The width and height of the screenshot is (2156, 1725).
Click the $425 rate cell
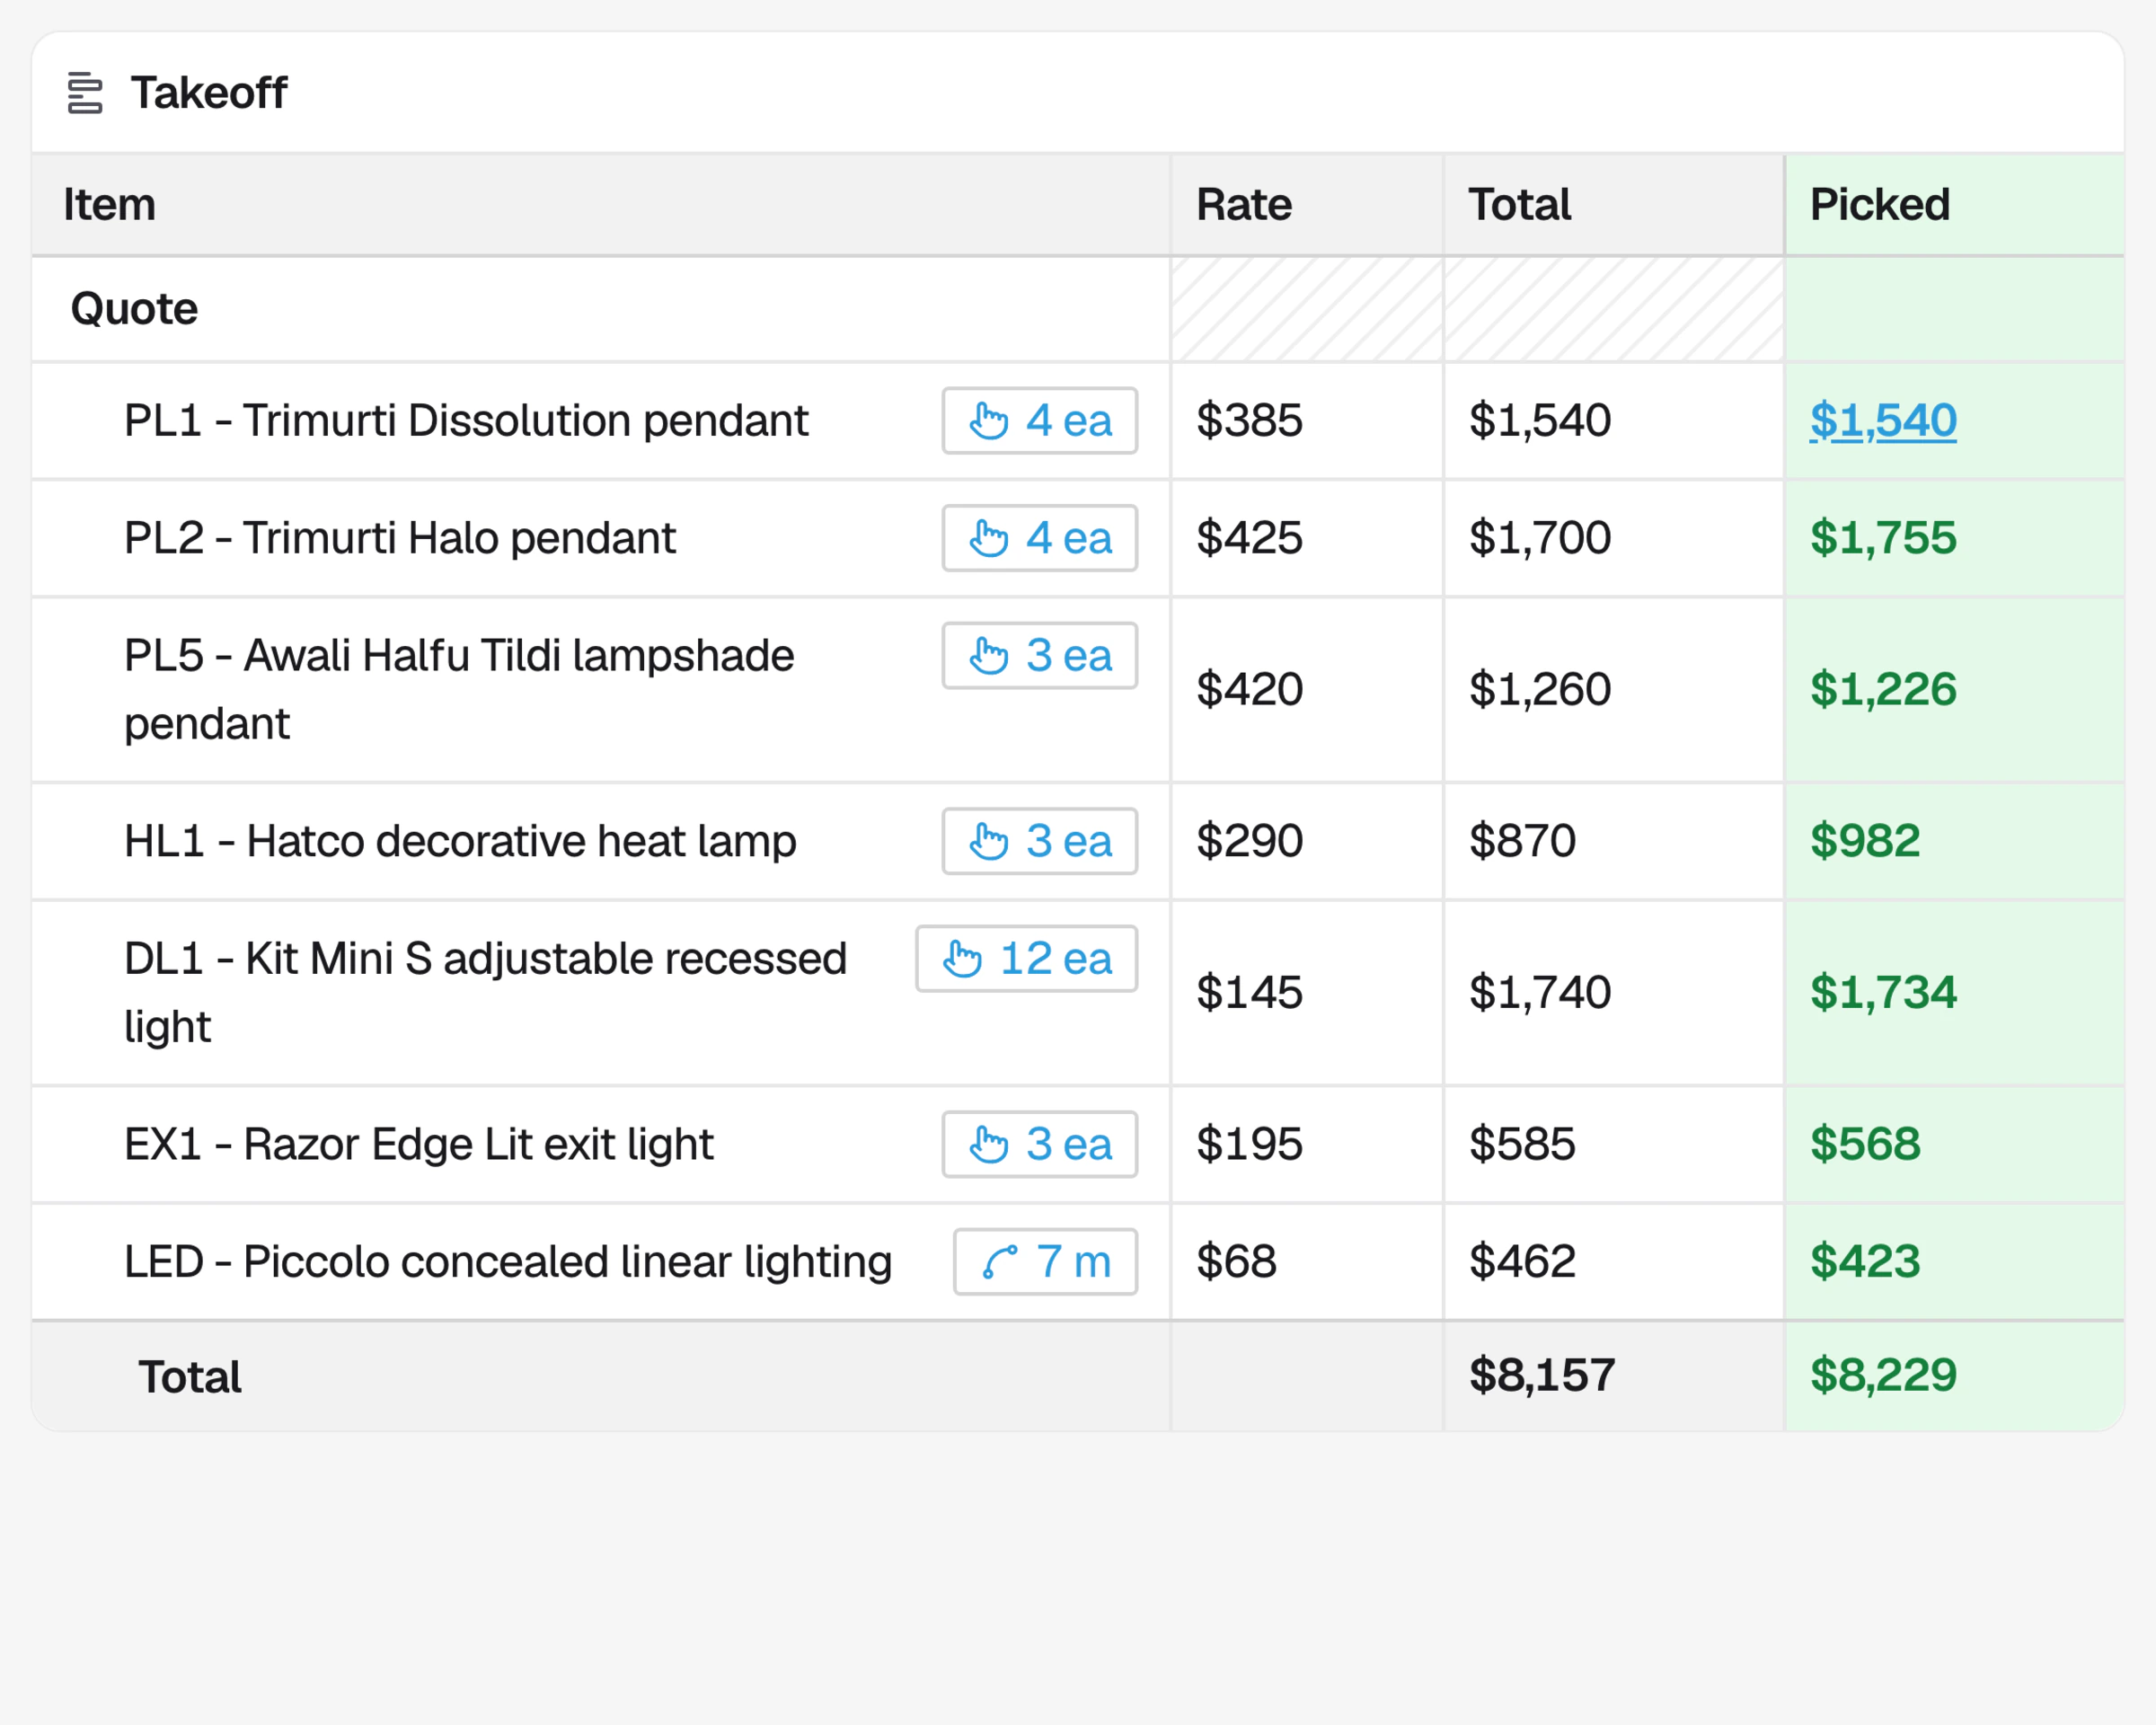(x=1307, y=538)
